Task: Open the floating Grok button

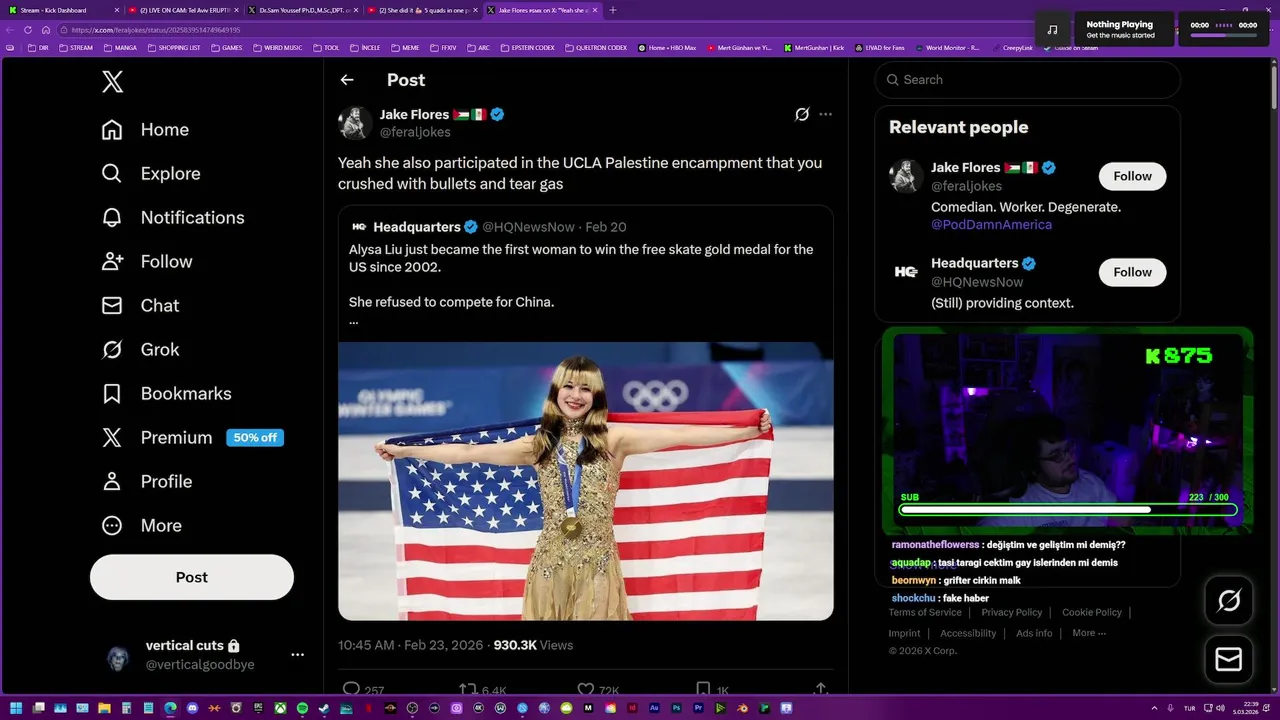Action: (1228, 601)
